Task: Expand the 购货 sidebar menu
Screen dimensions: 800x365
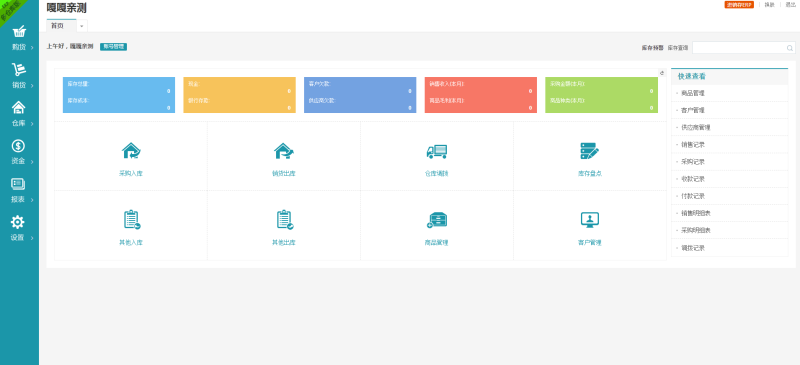Action: point(19,38)
